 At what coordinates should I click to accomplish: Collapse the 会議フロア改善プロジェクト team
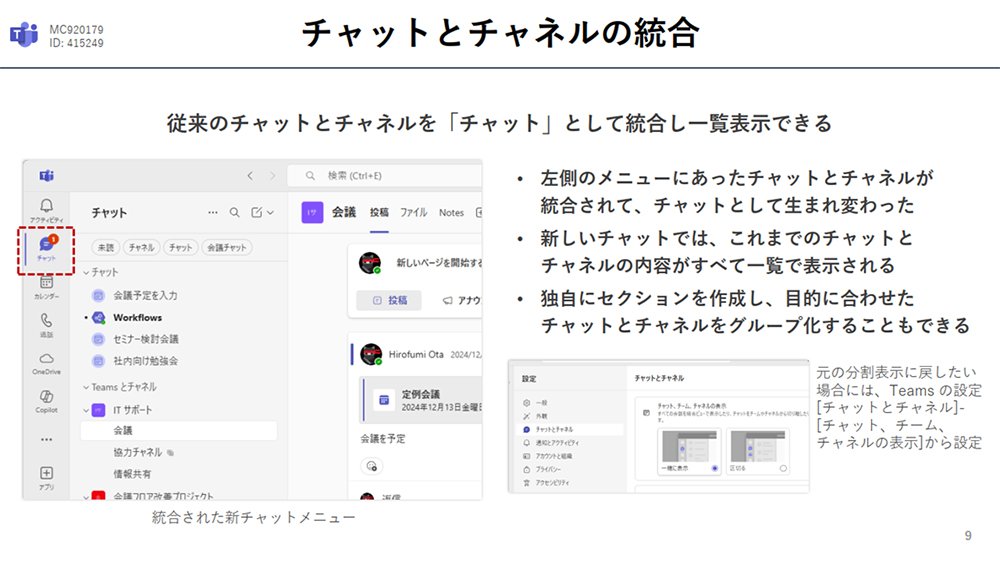tap(86, 496)
